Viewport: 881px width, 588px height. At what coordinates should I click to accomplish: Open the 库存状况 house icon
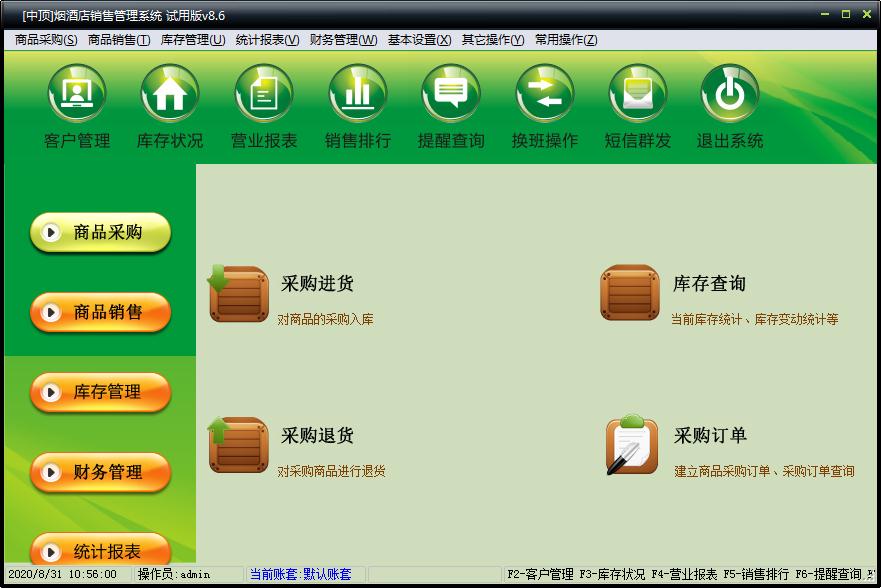pyautogui.click(x=170, y=93)
